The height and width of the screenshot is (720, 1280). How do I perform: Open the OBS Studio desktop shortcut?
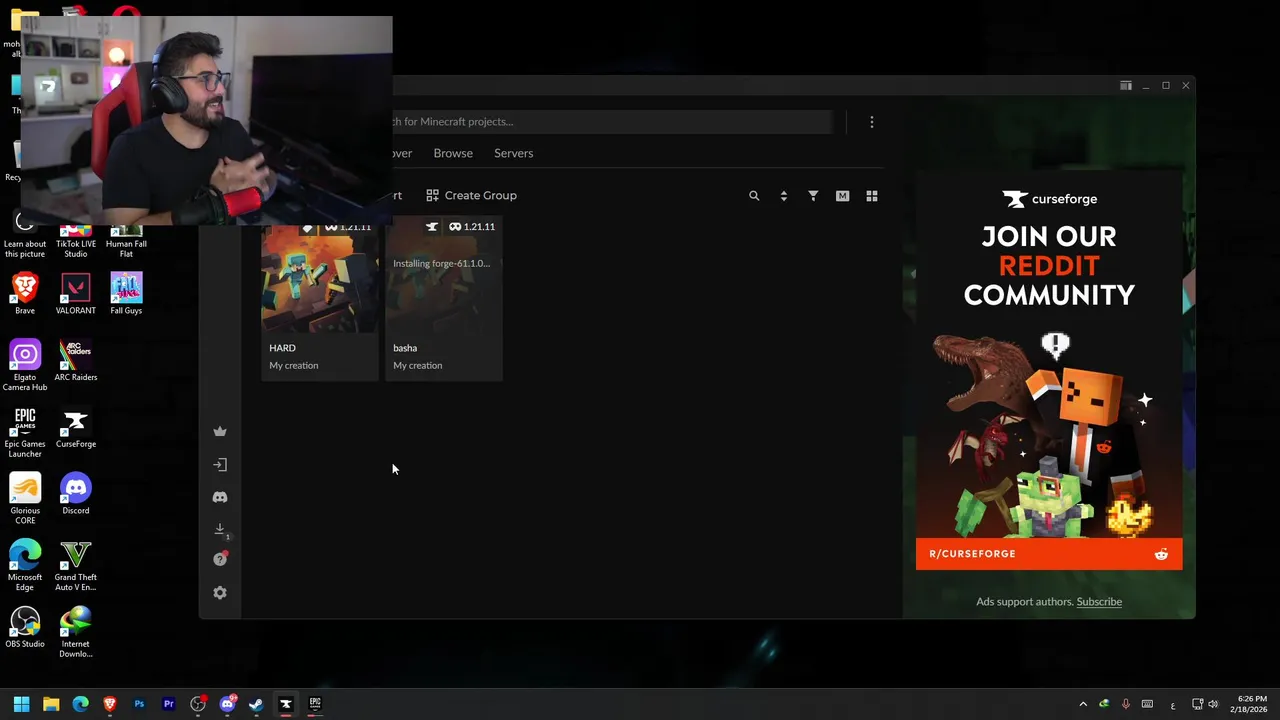(x=25, y=627)
